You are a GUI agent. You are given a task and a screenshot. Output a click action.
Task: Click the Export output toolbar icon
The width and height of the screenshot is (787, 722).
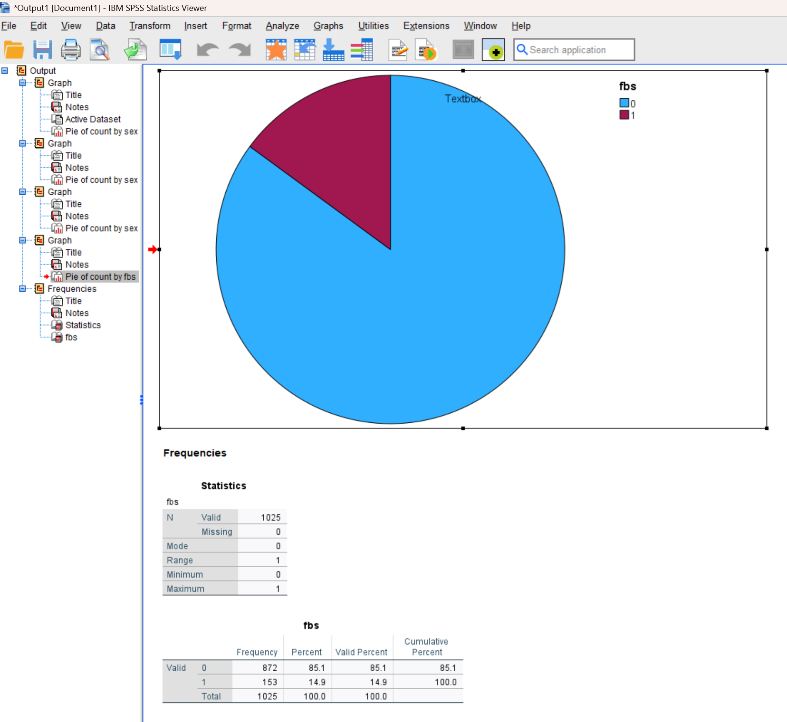135,50
